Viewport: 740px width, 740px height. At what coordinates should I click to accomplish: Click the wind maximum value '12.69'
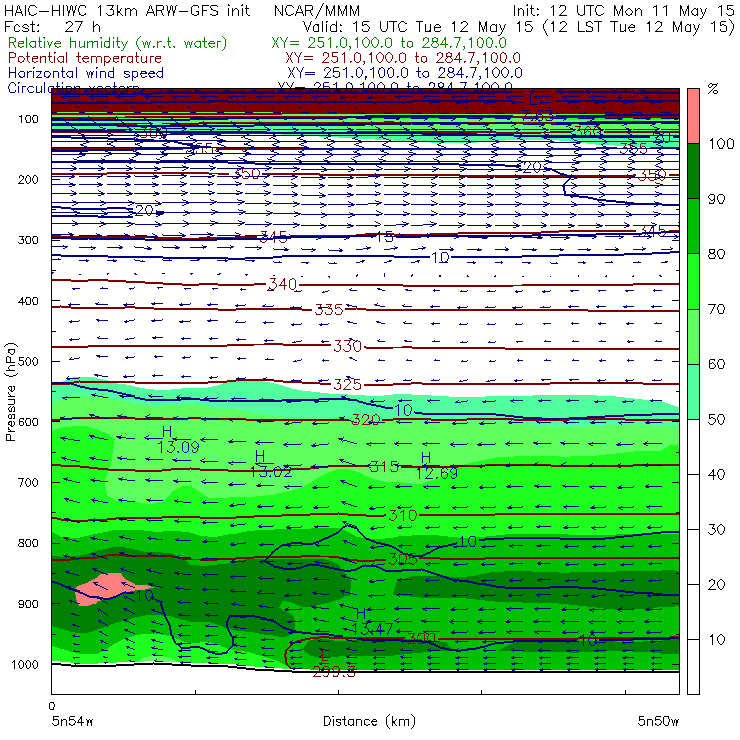[437, 473]
